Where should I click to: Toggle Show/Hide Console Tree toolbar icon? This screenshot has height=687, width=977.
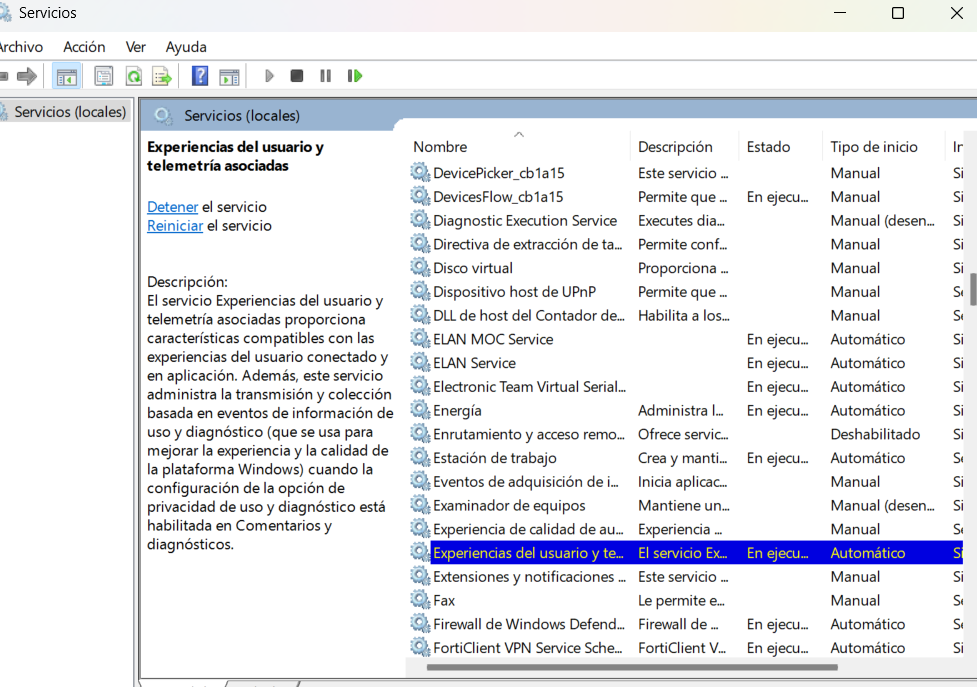tap(67, 77)
